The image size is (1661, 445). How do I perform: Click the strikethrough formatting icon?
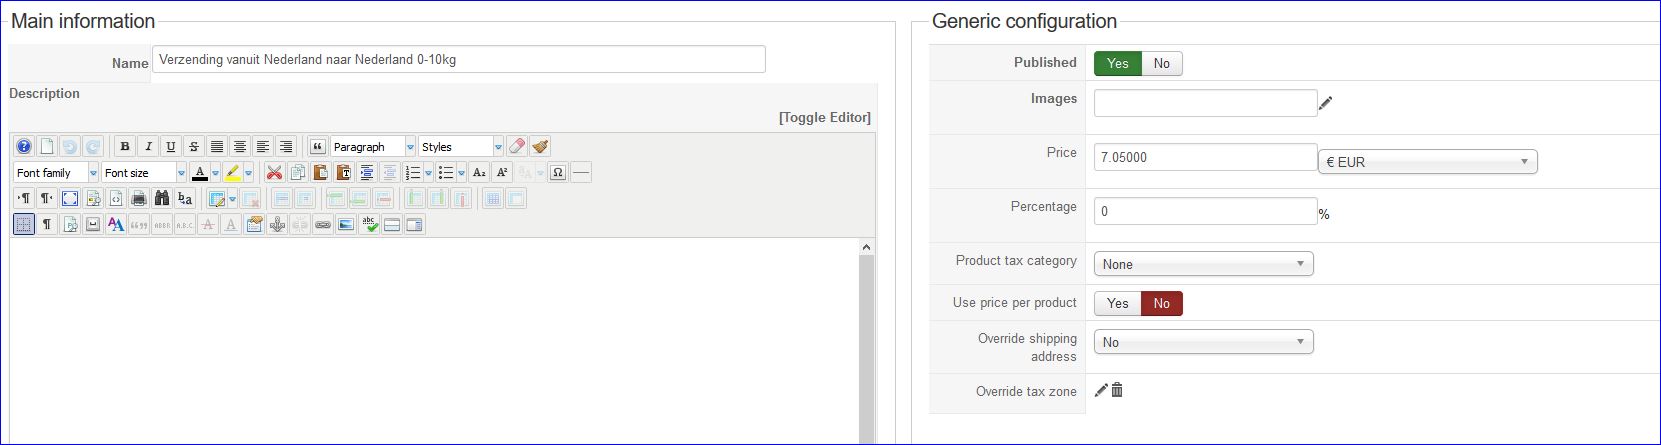194,146
